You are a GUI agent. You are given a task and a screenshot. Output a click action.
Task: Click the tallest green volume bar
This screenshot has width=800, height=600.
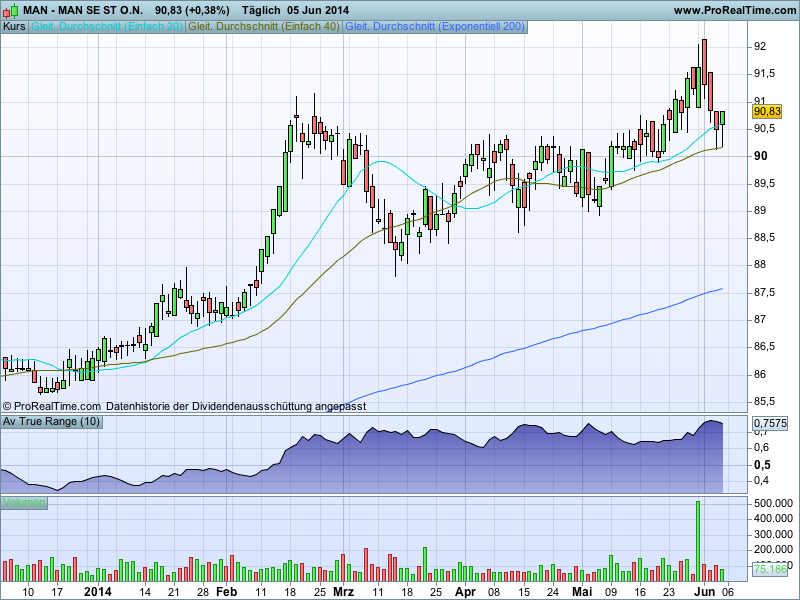point(698,541)
